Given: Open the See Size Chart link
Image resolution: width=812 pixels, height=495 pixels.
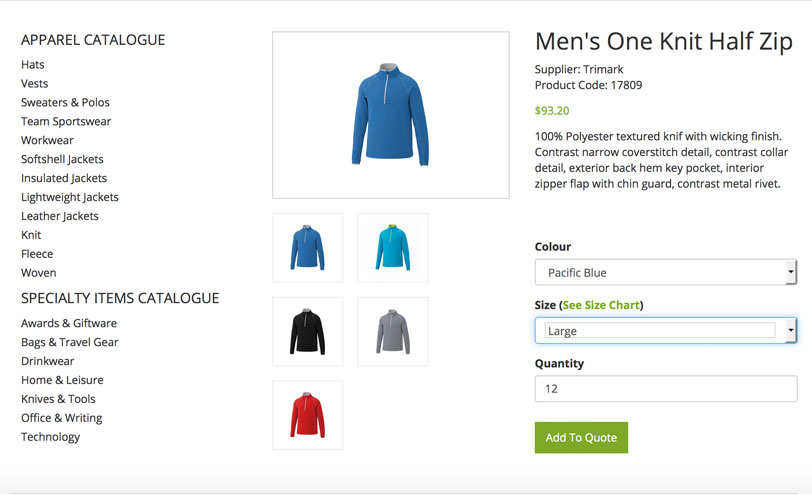Looking at the screenshot, I should pos(601,305).
